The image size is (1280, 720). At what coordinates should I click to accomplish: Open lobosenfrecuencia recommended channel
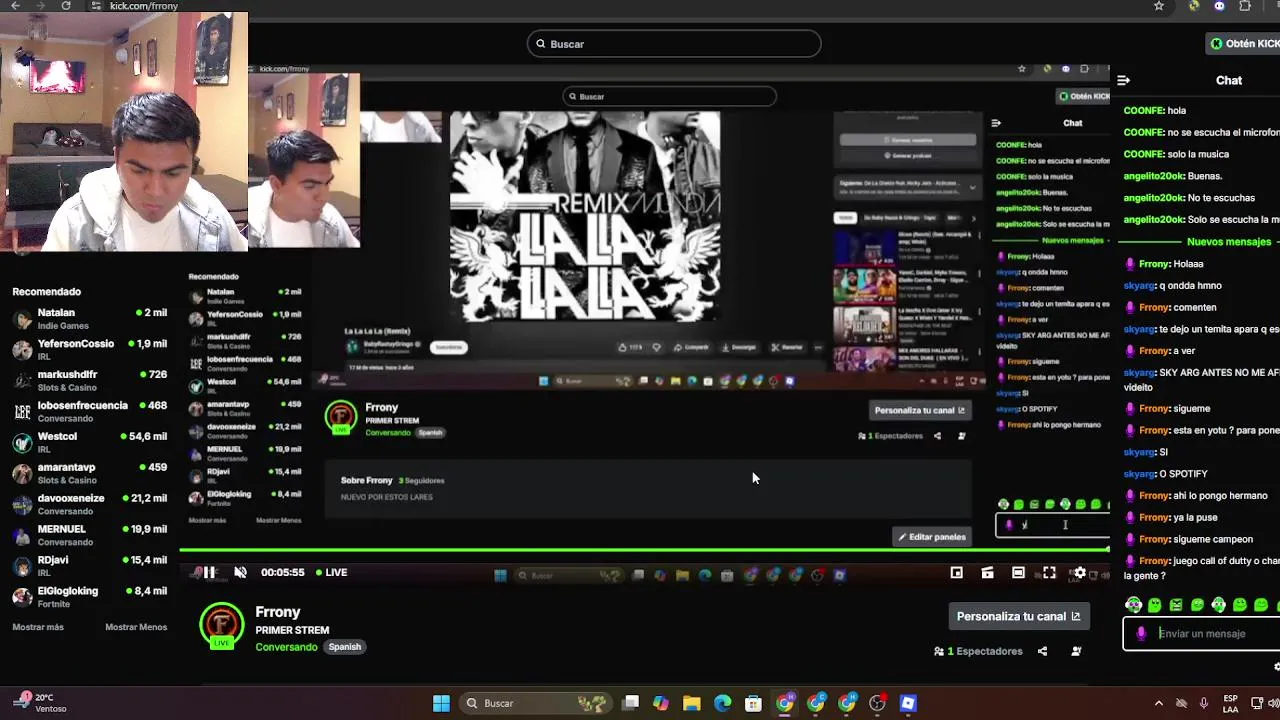tap(90, 412)
